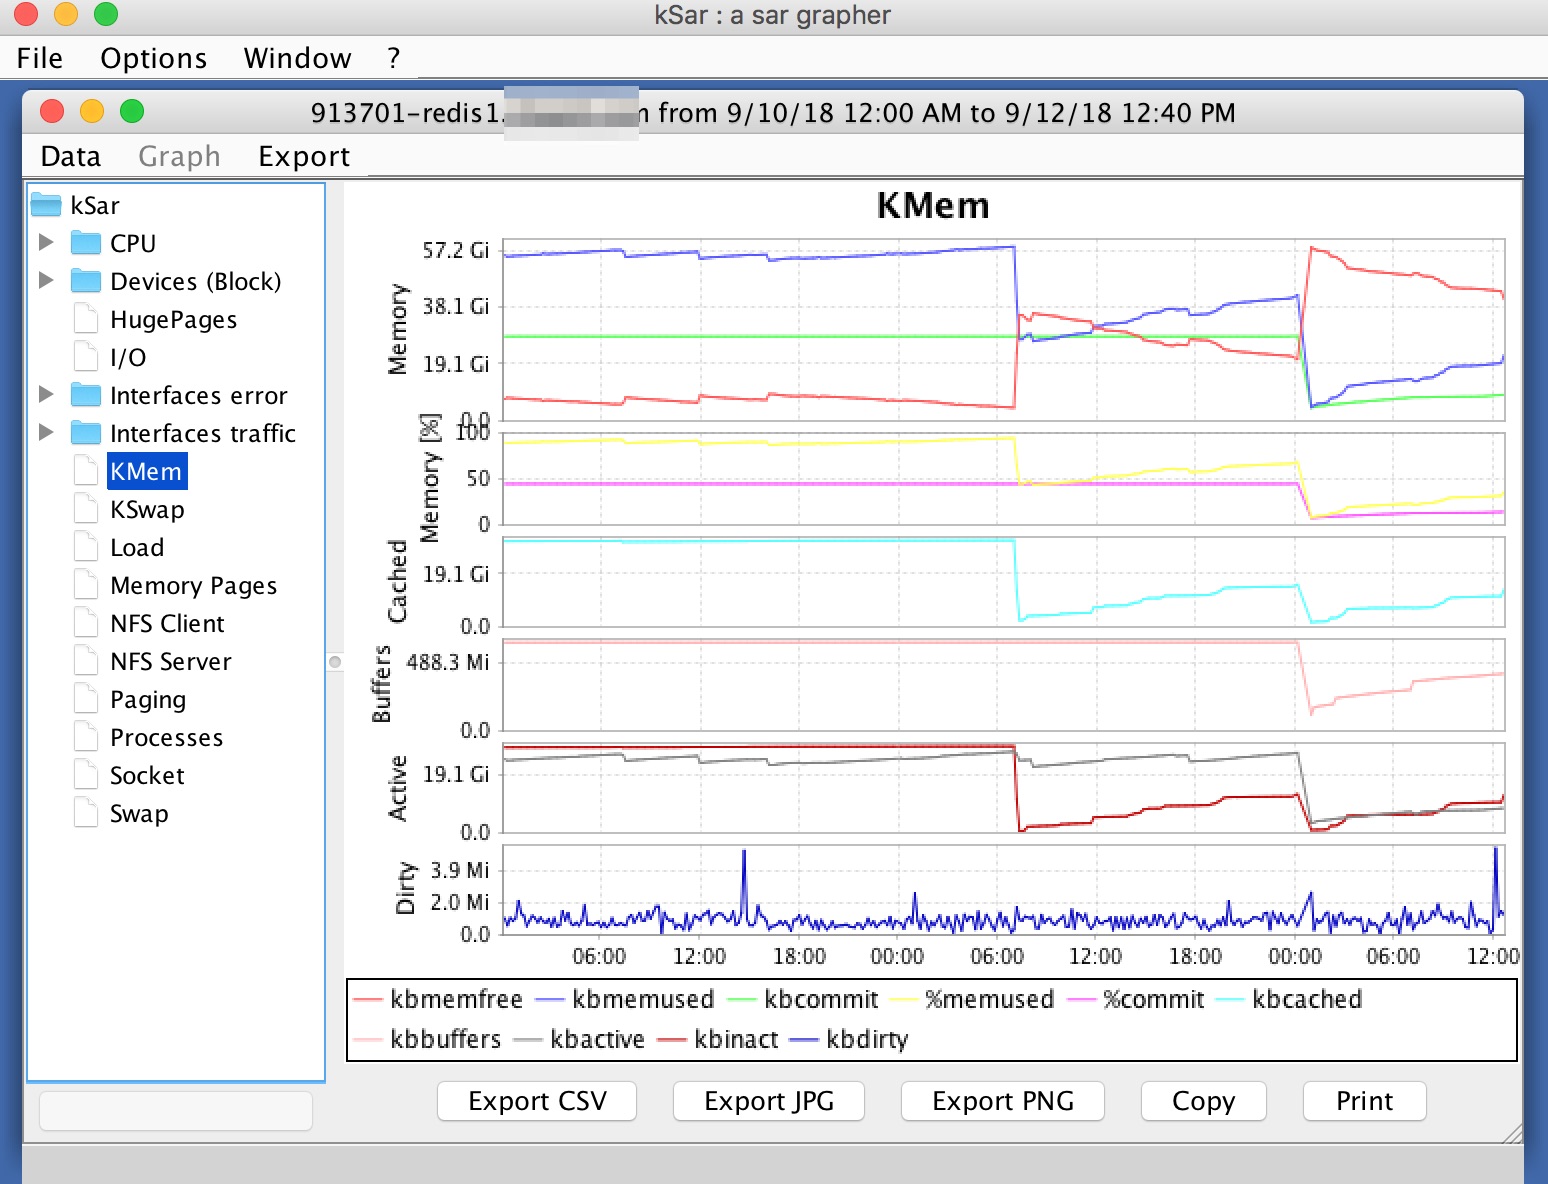Click the split pane divider handle
Screen dimensions: 1548x1184
tap(335, 661)
